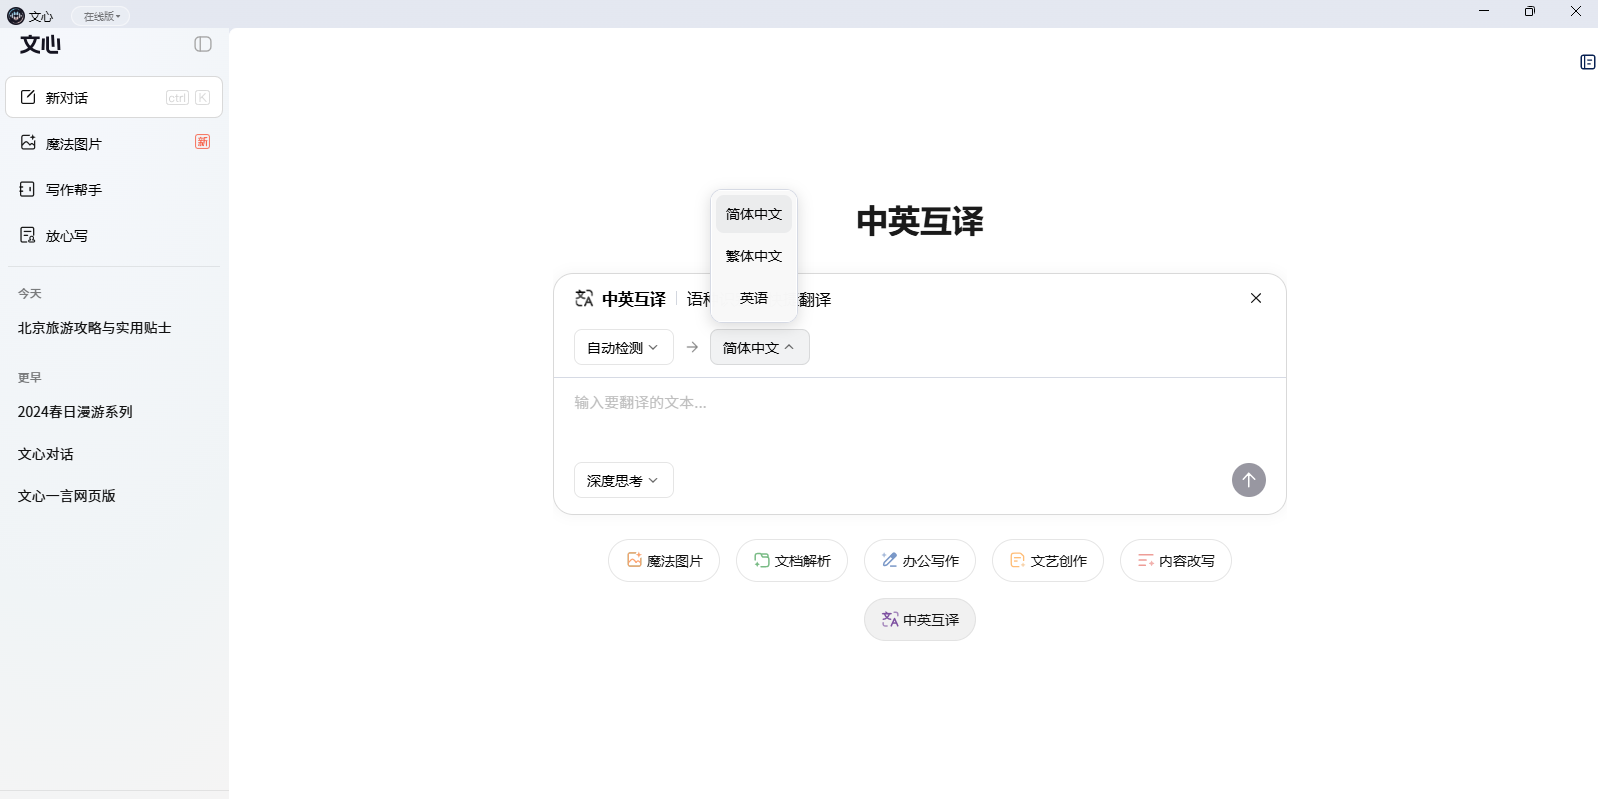Screen dimensions: 1598x799
Task: Collapse the 简体中文 target language dropdown
Action: coord(759,348)
